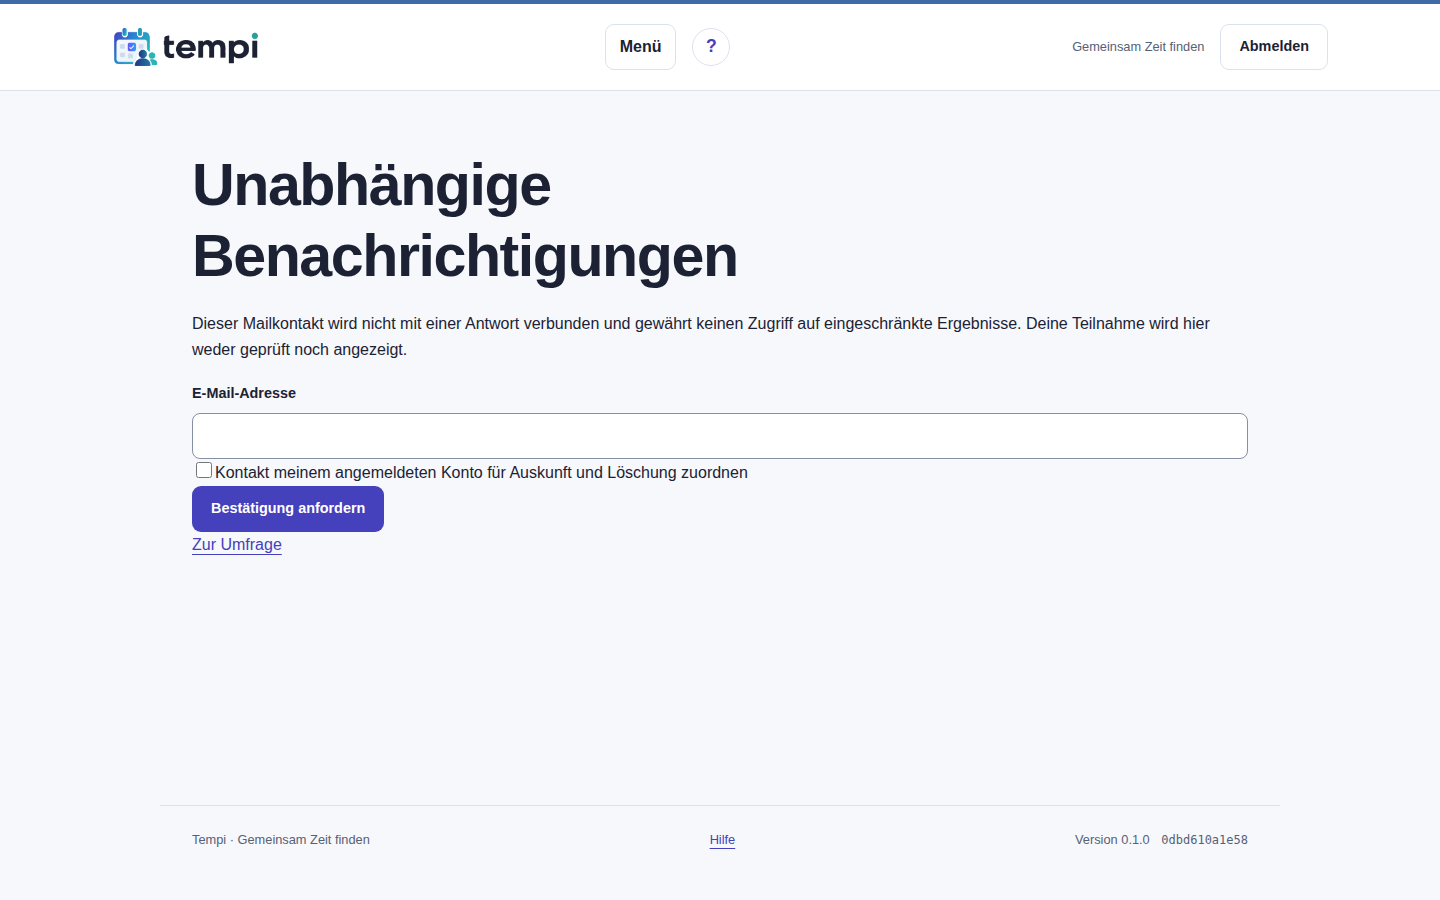Viewport: 1440px width, 900px height.
Task: Click footer text Tempi · Gemeinsam Zeit finden
Action: tap(281, 840)
